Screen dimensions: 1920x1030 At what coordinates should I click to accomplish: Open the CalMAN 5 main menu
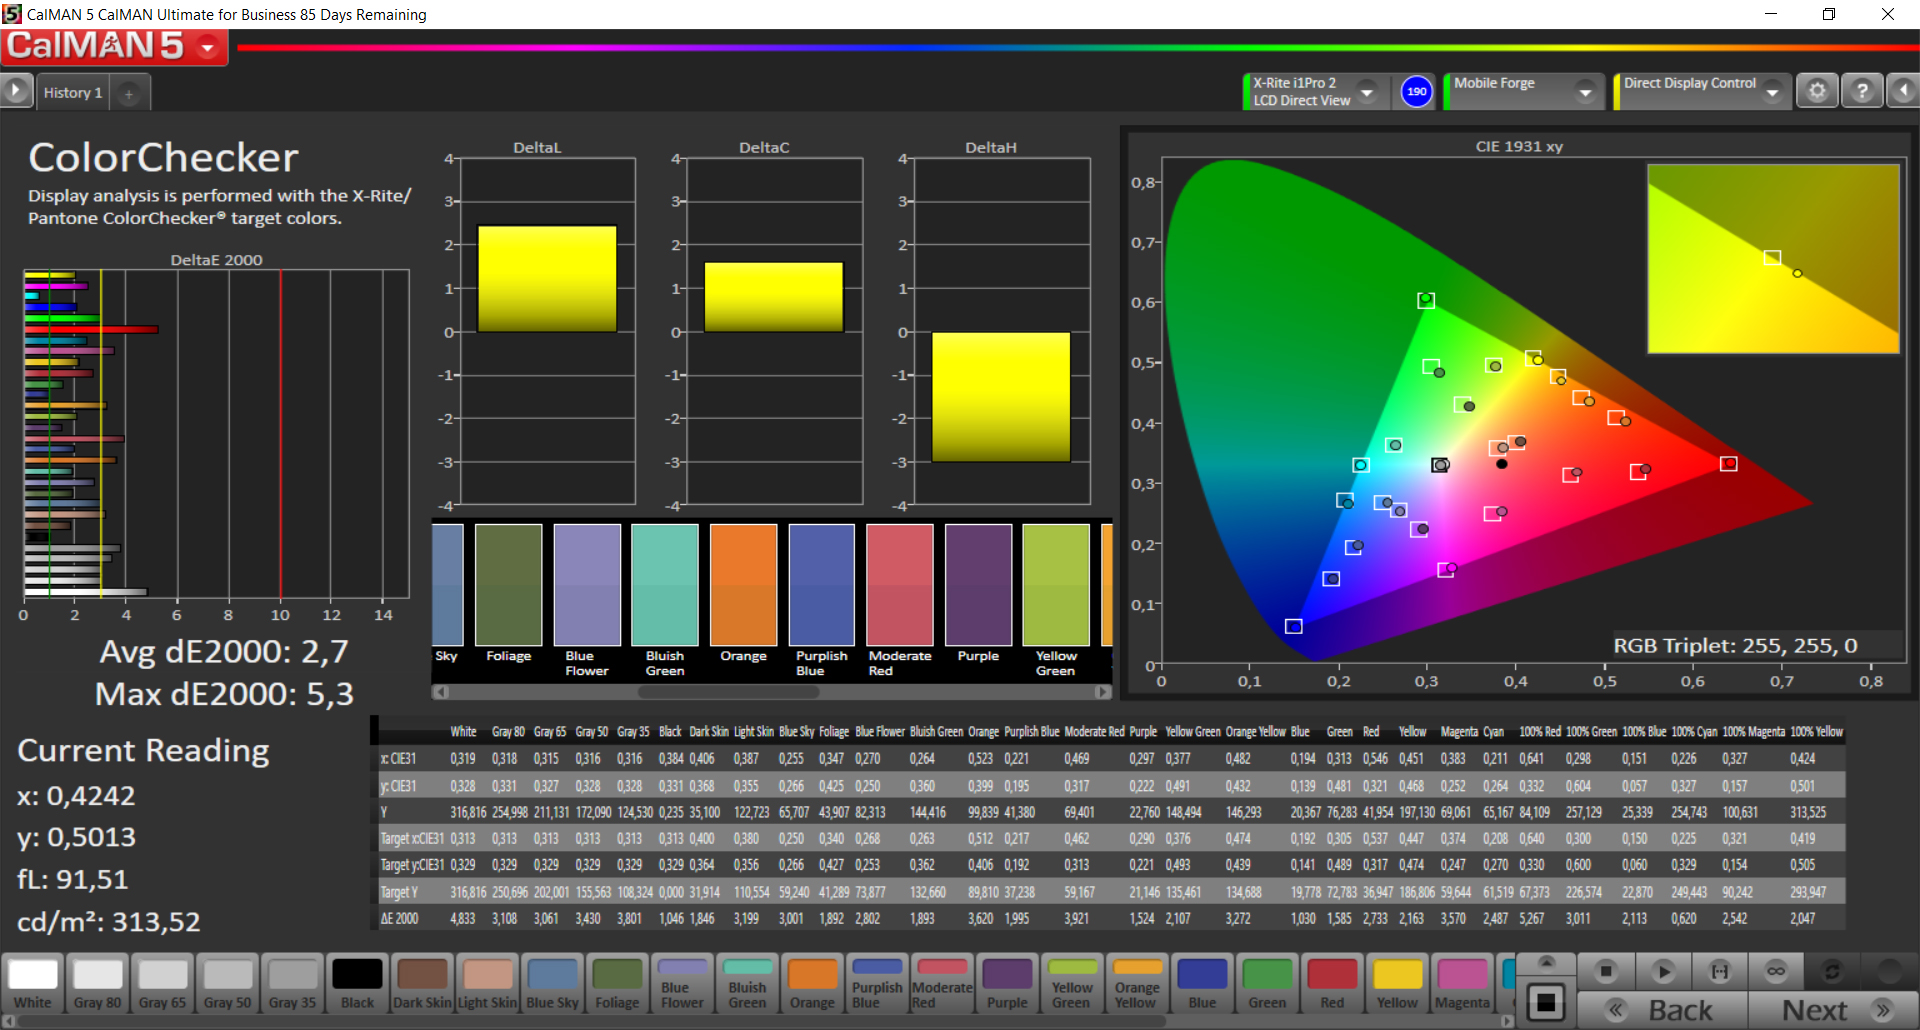click(208, 47)
